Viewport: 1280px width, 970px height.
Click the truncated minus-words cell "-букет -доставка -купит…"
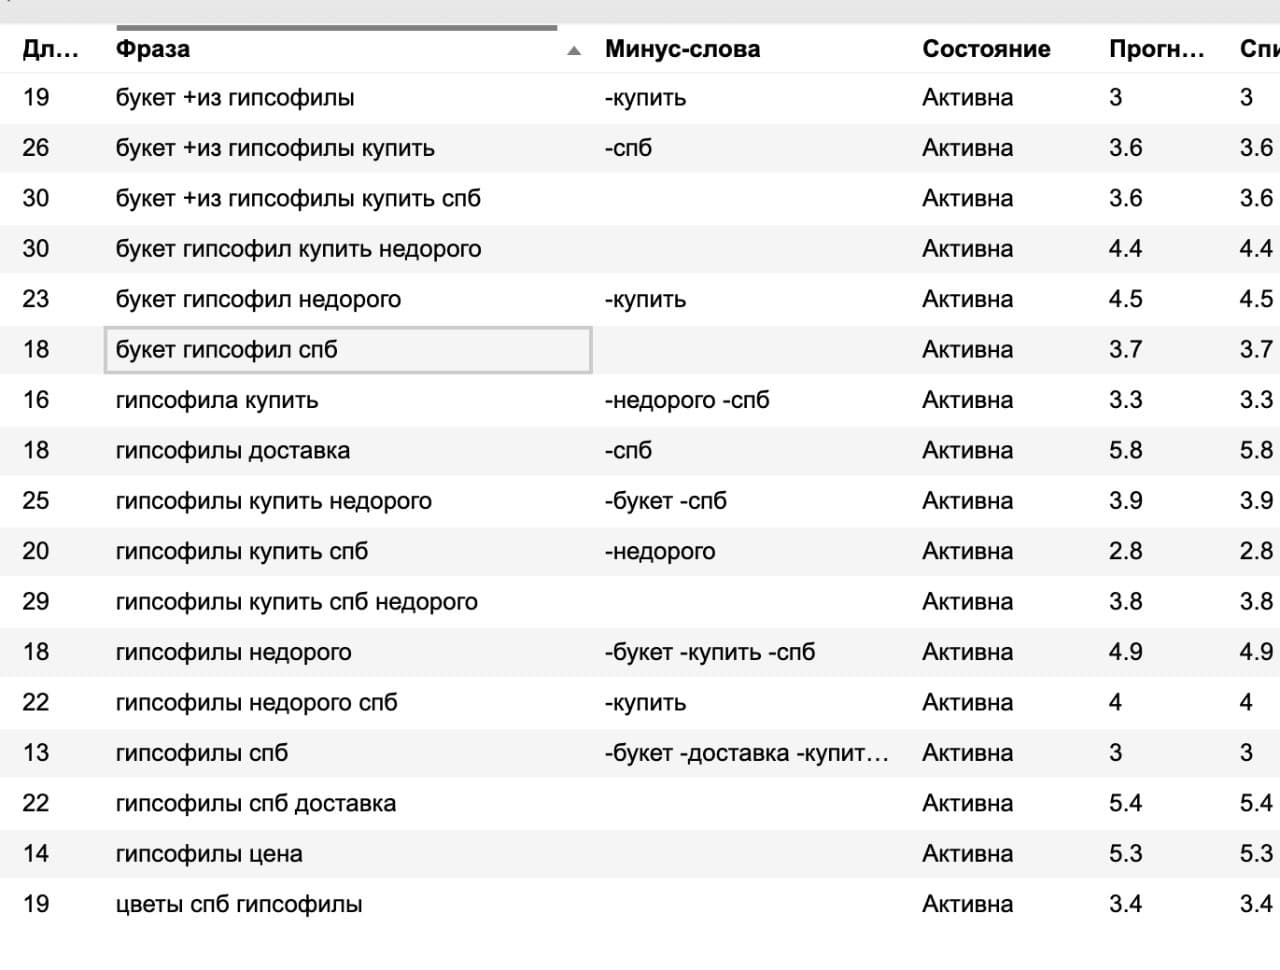tap(746, 753)
